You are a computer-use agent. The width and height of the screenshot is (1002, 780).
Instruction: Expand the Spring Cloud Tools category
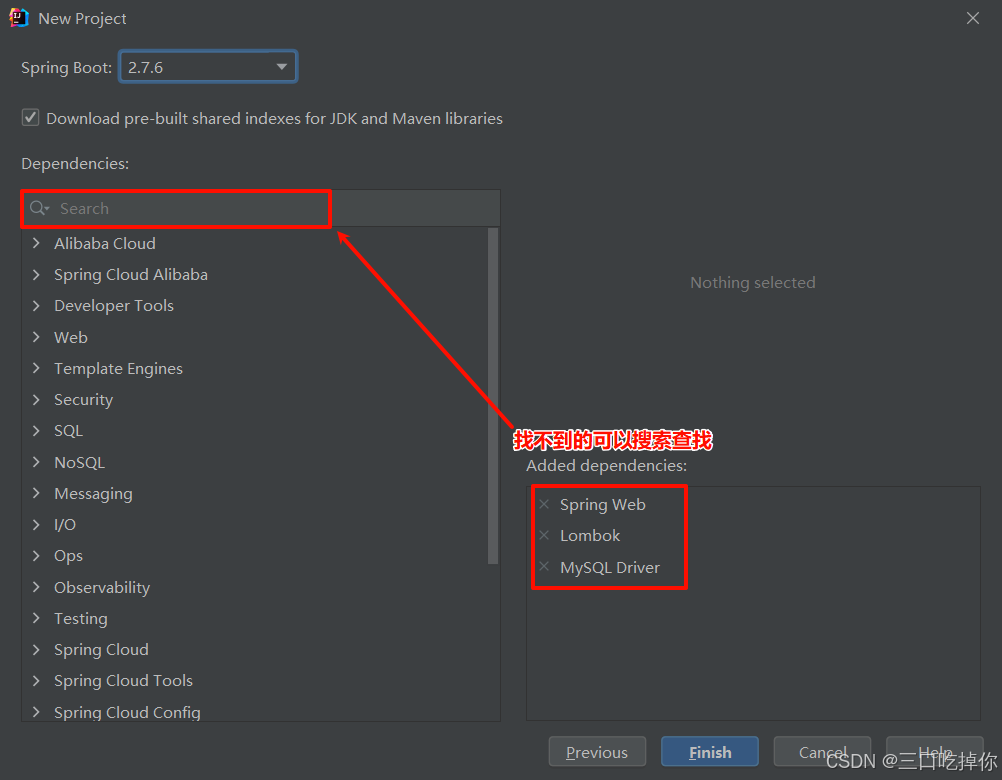pos(36,682)
